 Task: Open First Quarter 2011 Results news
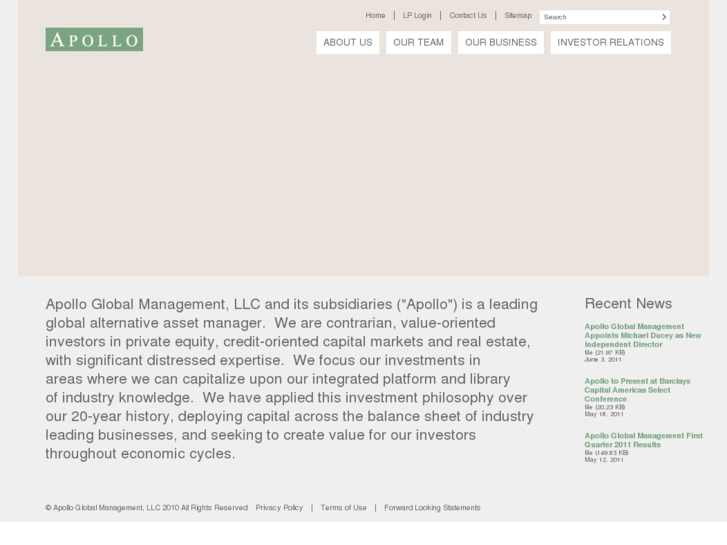click(x=644, y=440)
